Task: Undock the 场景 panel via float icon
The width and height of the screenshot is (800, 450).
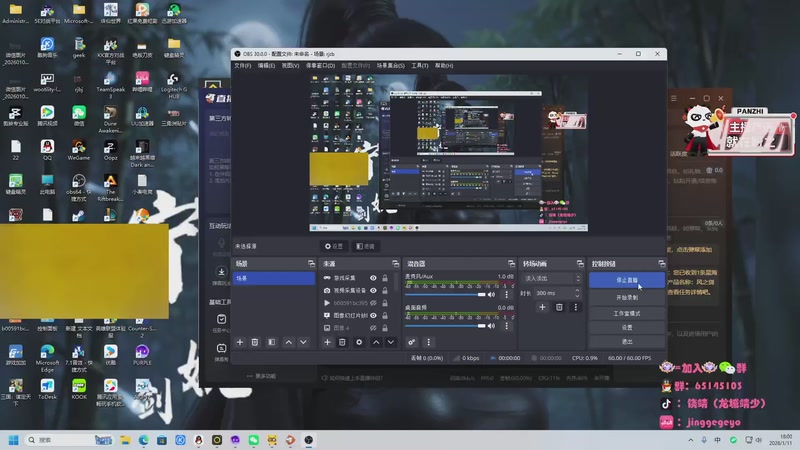Action: [x=311, y=264]
